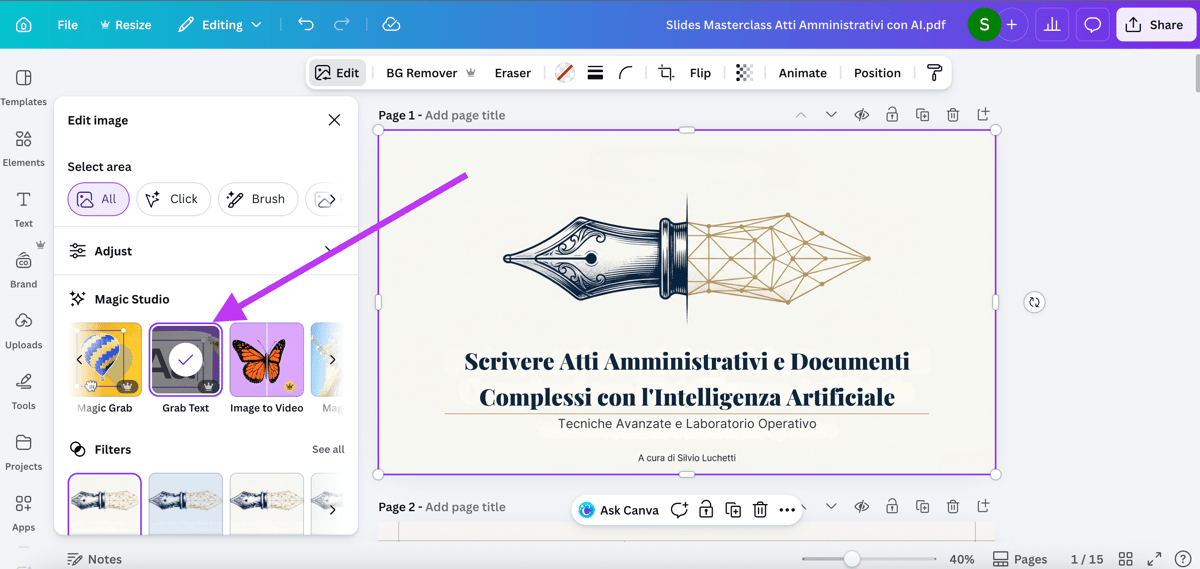Move Page 1 down with chevron
Viewport: 1200px width, 569px height.
click(831, 115)
